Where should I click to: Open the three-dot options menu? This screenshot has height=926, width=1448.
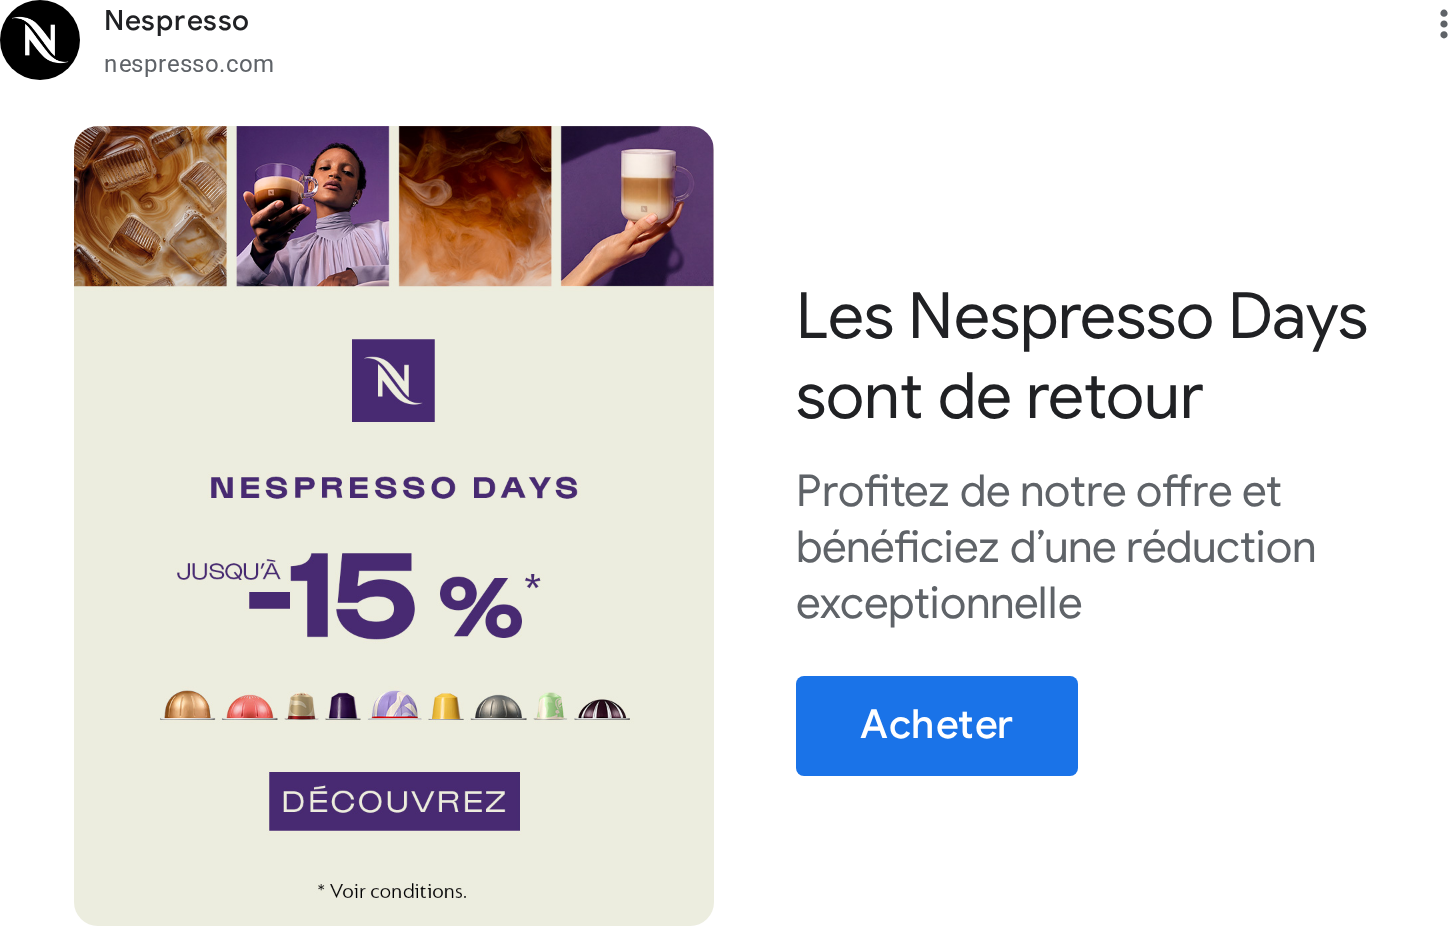(1443, 22)
